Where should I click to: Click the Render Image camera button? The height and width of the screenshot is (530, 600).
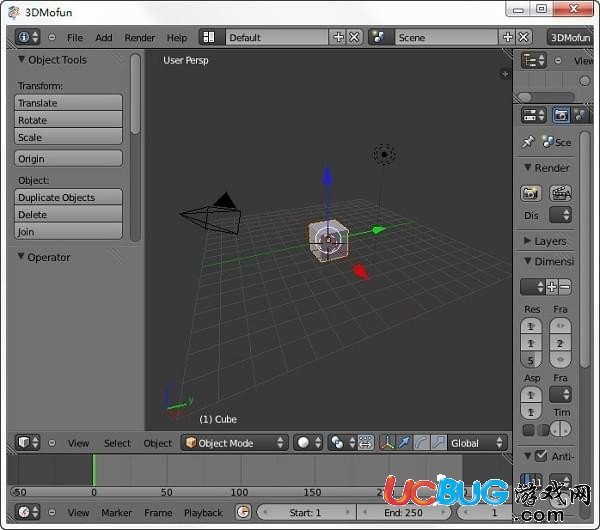point(531,193)
